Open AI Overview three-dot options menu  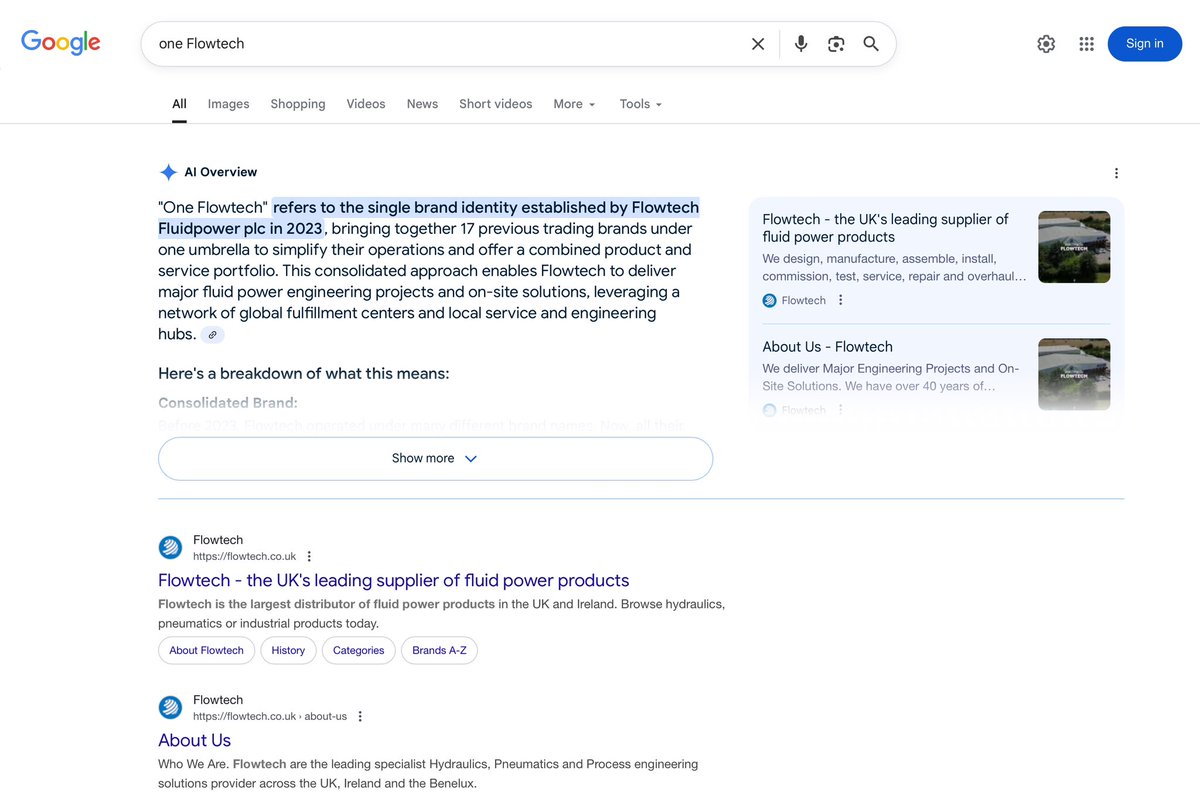click(1116, 173)
